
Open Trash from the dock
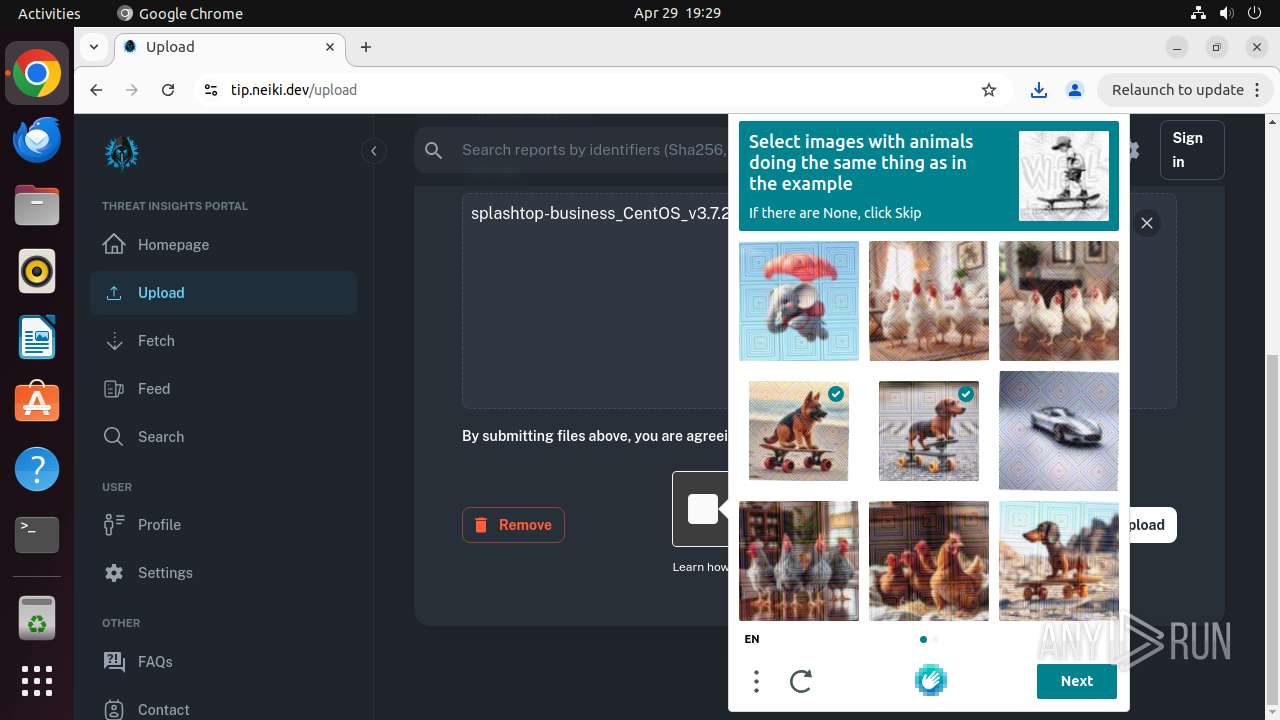(37, 617)
